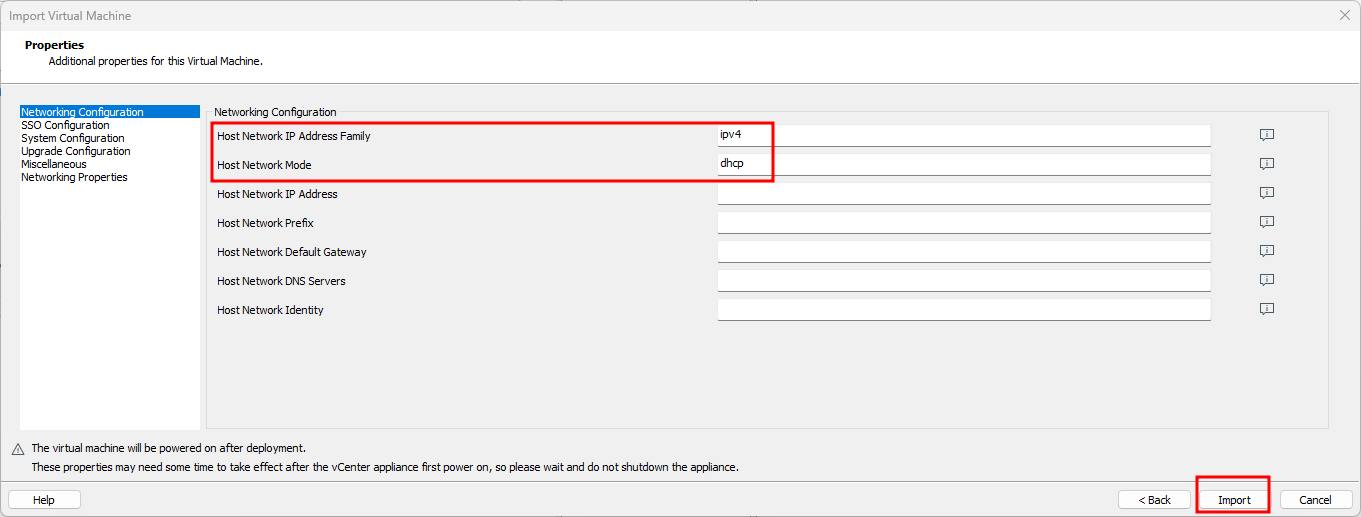Click the warning triangle icon near deployment notice
This screenshot has height=517, width=1361.
tap(17, 449)
